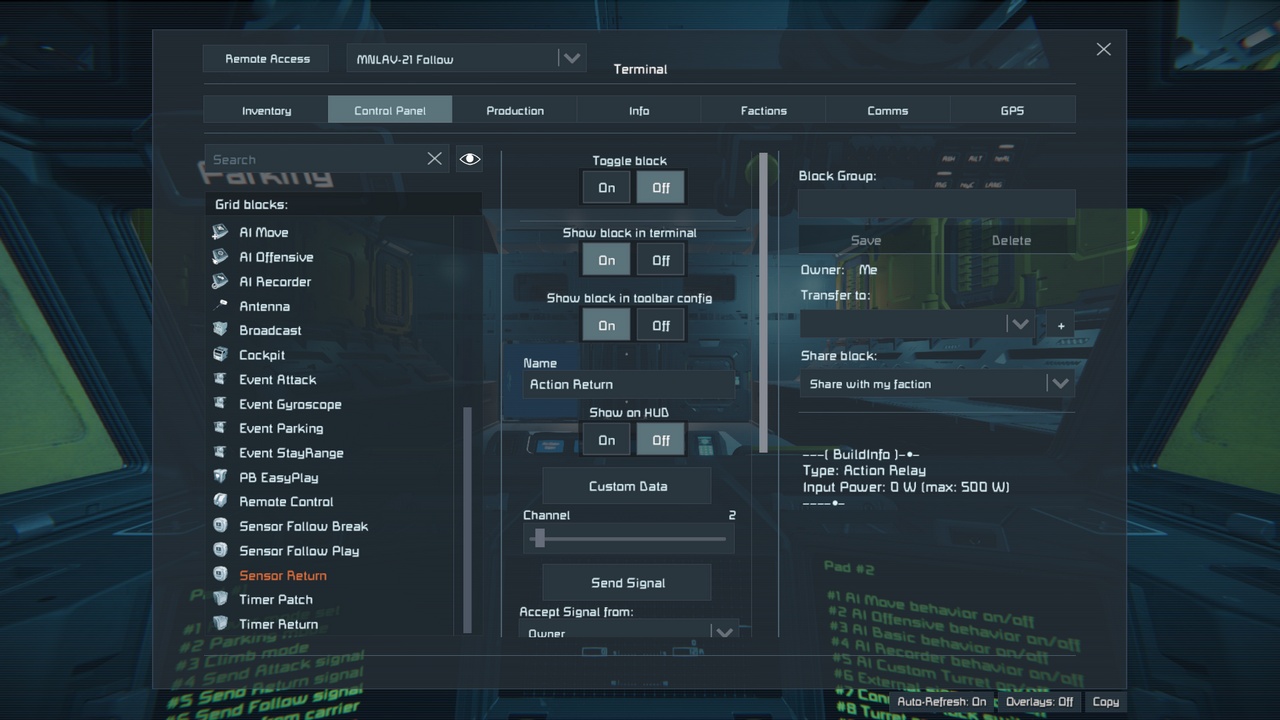This screenshot has width=1280, height=720.
Task: Clear the search field with X icon
Action: pyautogui.click(x=435, y=159)
